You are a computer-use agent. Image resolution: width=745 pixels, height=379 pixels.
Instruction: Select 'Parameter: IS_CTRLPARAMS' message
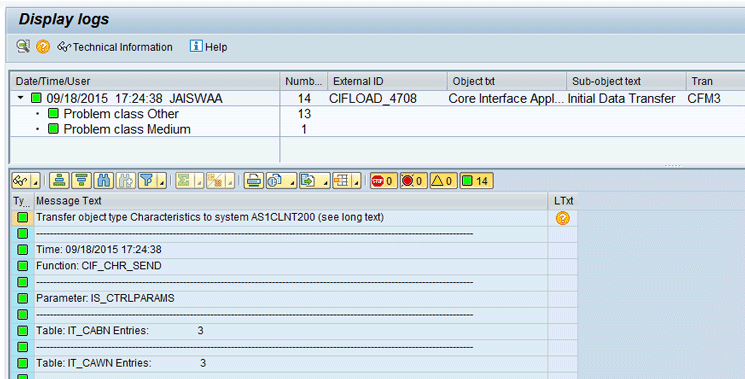[x=105, y=298]
